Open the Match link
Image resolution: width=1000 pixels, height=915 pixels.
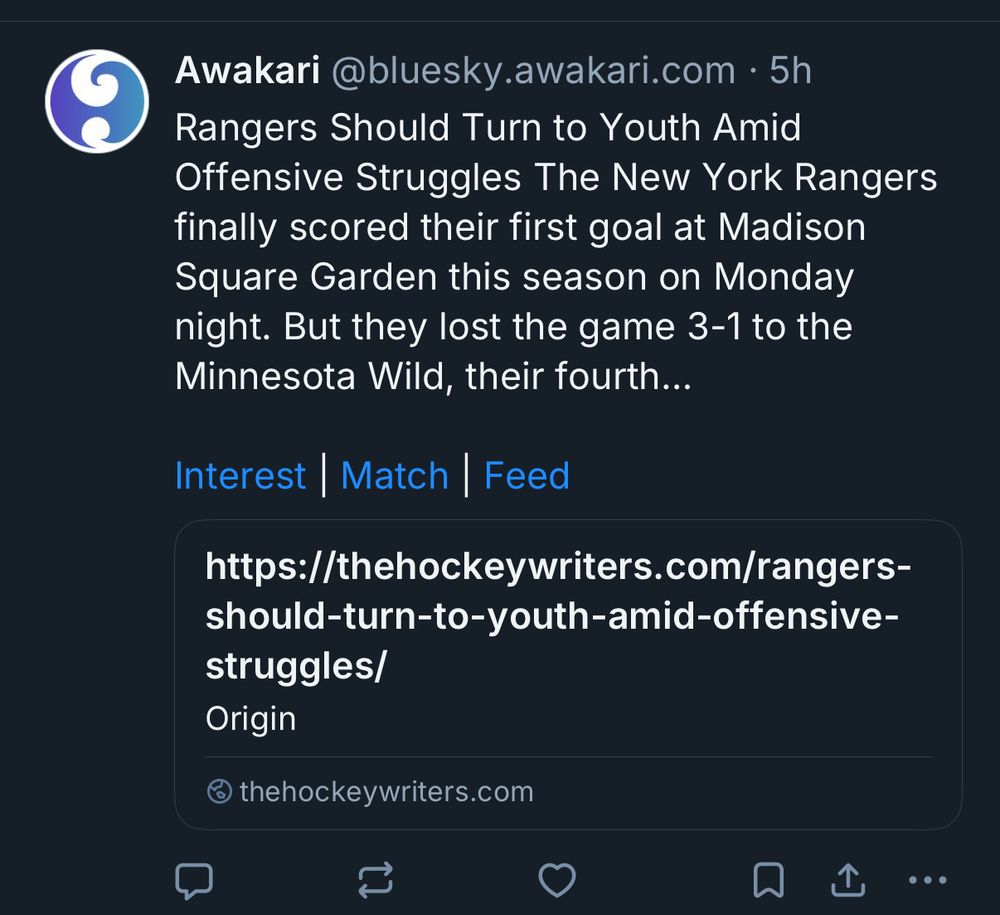(x=394, y=476)
